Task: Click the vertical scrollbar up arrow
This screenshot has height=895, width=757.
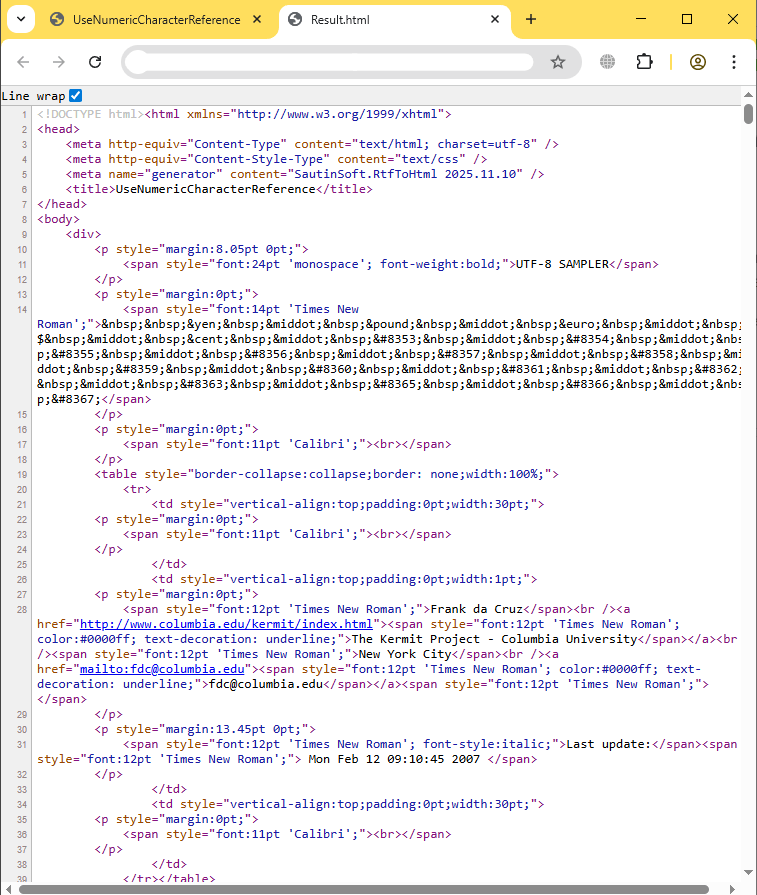Action: [748, 95]
